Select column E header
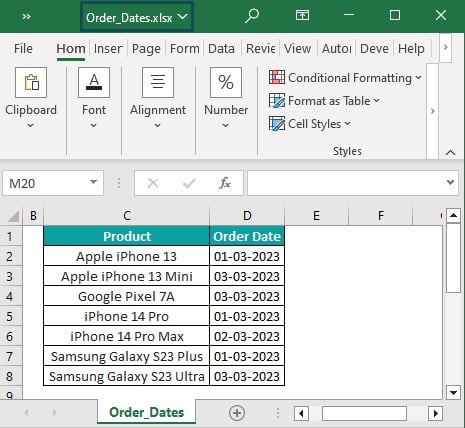This screenshot has width=465, height=428. (316, 216)
